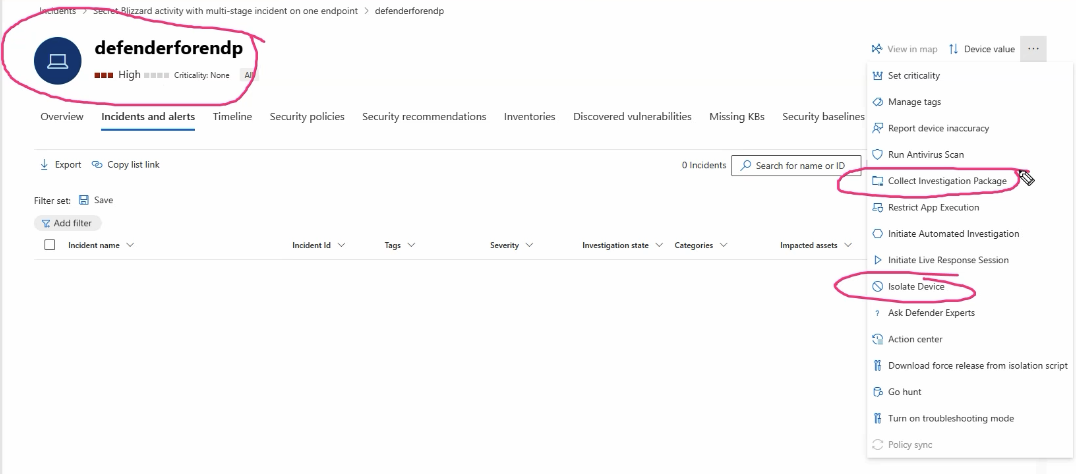Select Isolate Device from the menu
This screenshot has width=1076, height=474.
[916, 287]
